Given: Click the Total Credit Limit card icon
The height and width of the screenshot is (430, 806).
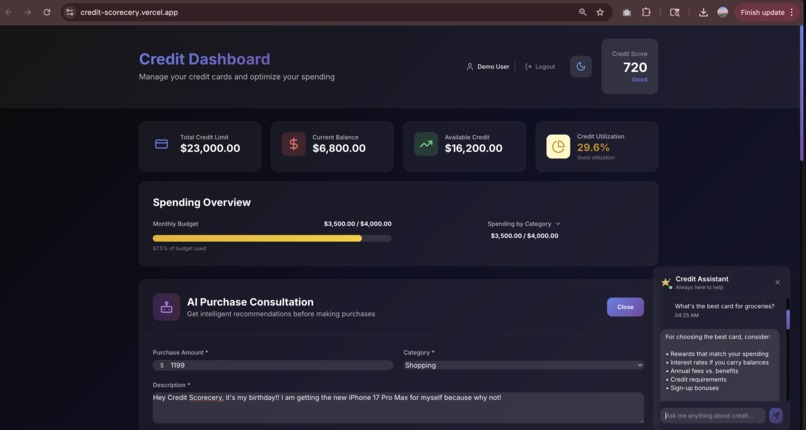Looking at the screenshot, I should click(161, 144).
